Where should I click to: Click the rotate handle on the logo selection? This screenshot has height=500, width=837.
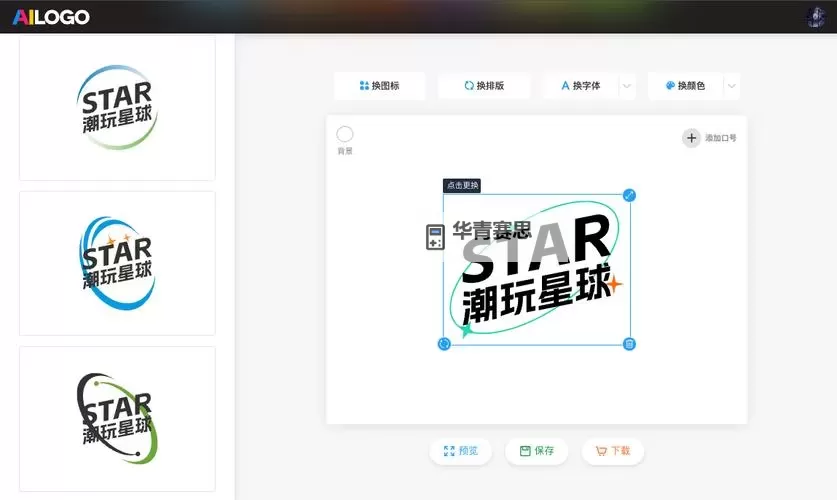[444, 344]
